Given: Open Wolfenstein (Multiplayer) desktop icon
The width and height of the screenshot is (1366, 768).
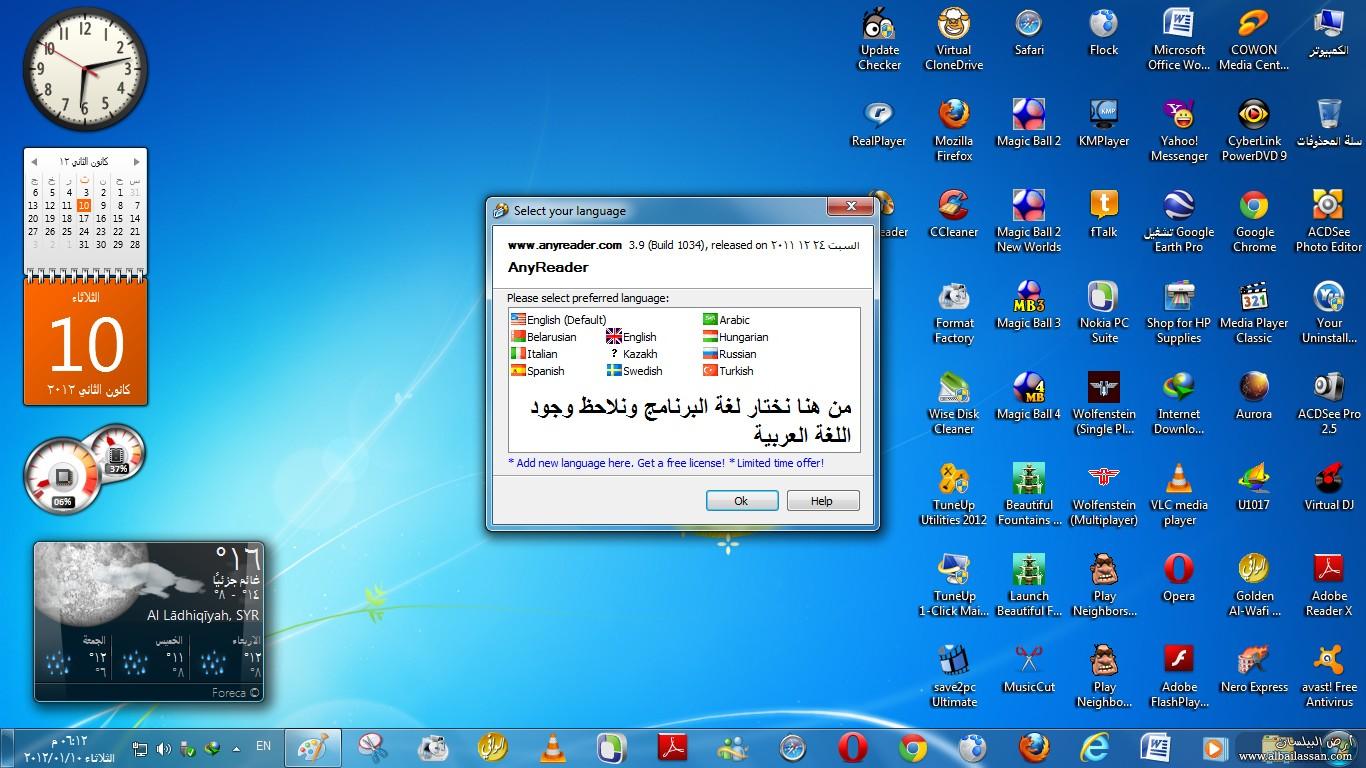Looking at the screenshot, I should pos(1104,495).
